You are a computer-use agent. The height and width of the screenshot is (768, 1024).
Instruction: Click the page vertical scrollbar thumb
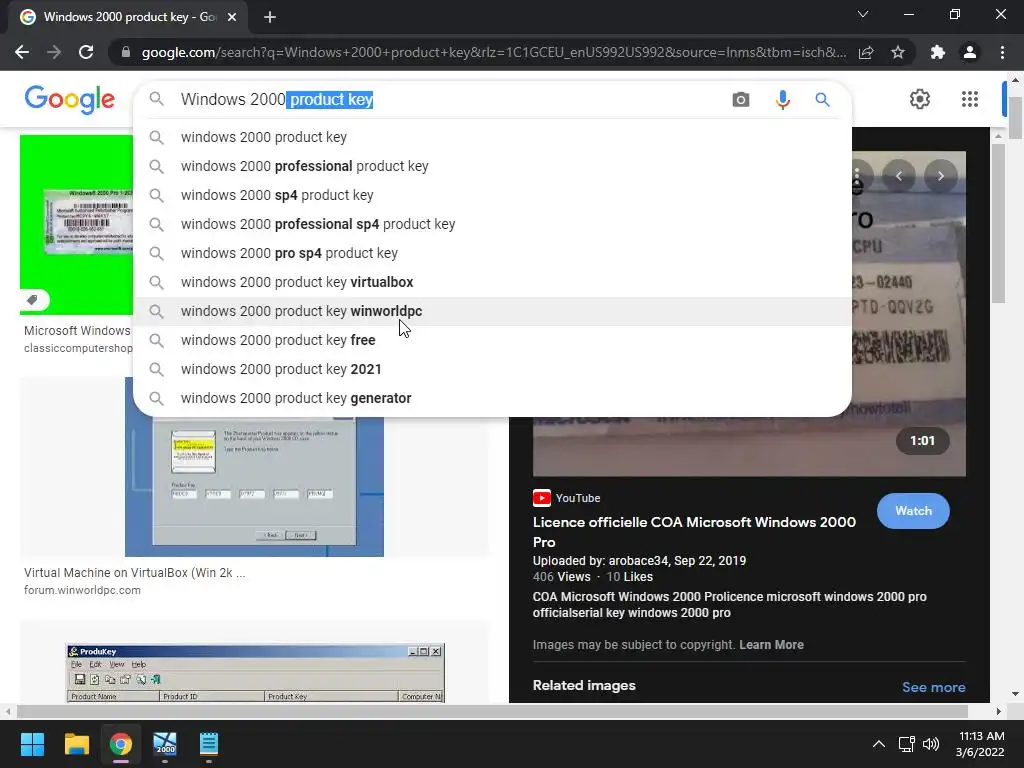point(1015,118)
